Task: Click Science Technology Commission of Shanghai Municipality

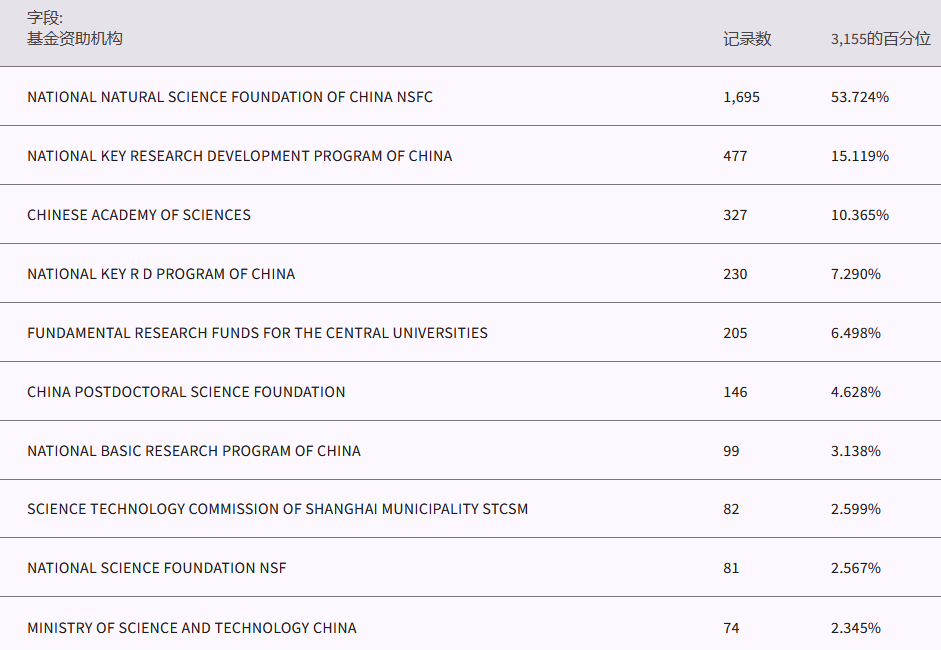Action: click(x=277, y=509)
